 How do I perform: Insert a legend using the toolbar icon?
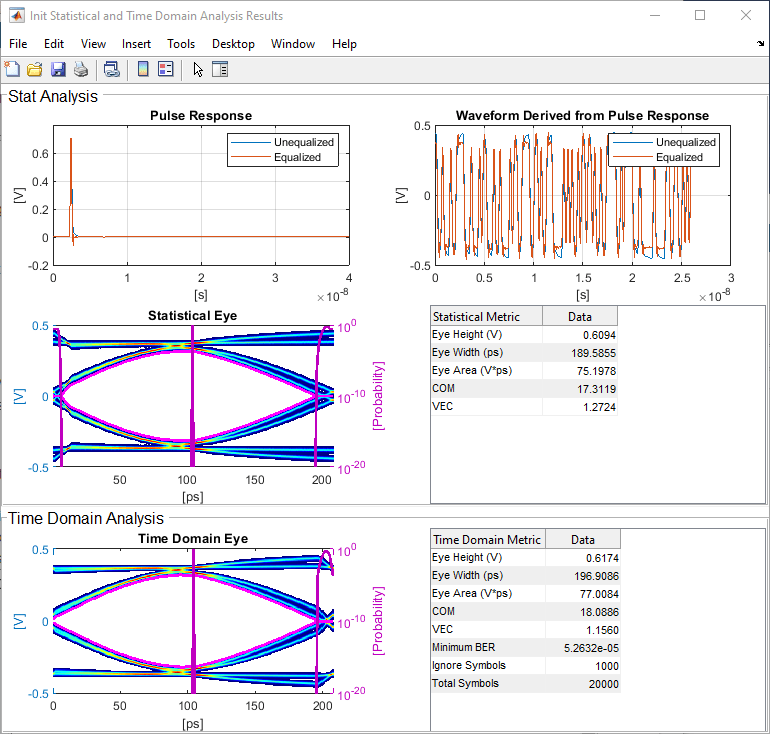click(x=166, y=69)
